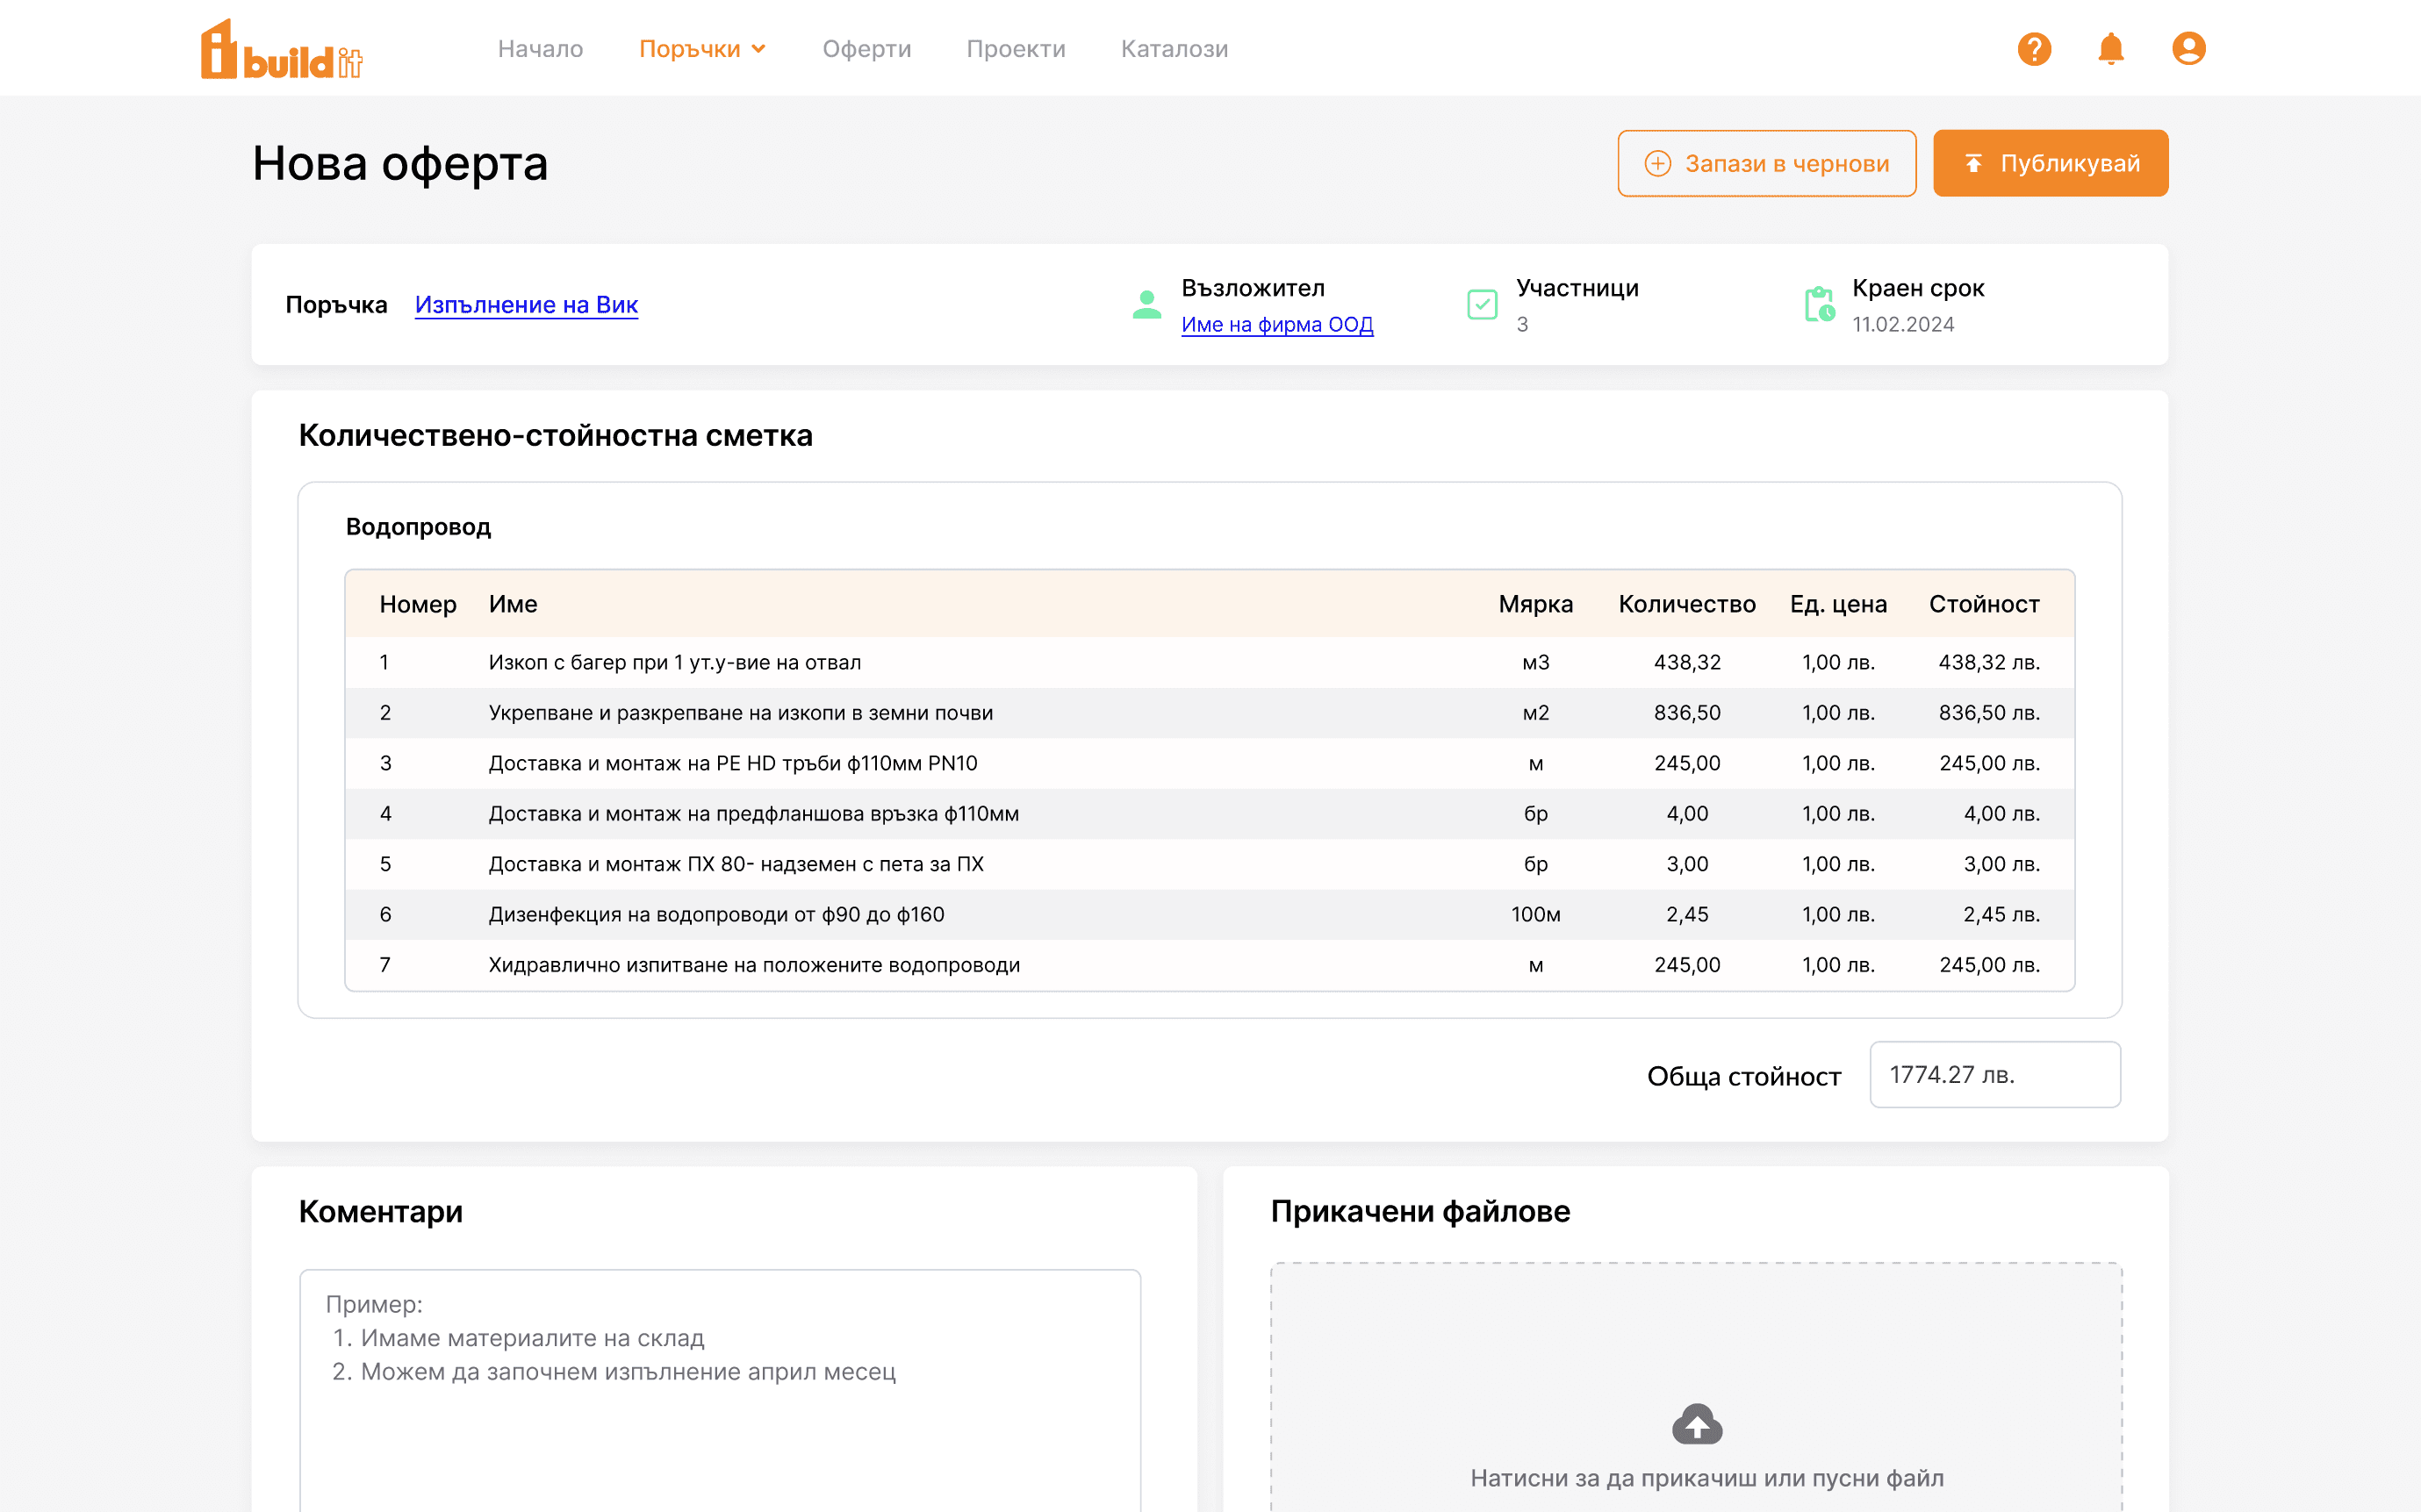Select row Хидравлично изпитване на положените водопроводи
The width and height of the screenshot is (2421, 1512).
(1209, 965)
